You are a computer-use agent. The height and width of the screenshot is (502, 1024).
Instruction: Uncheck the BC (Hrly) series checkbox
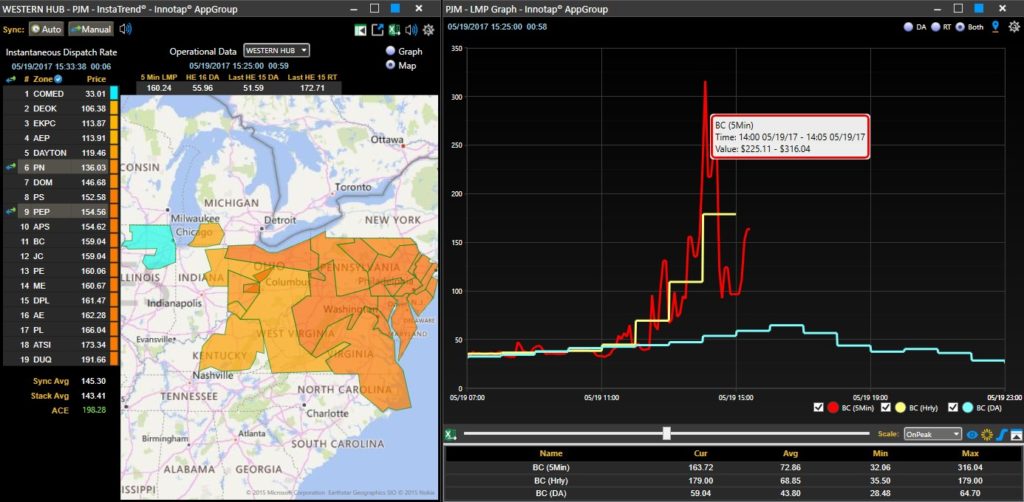pos(886,408)
